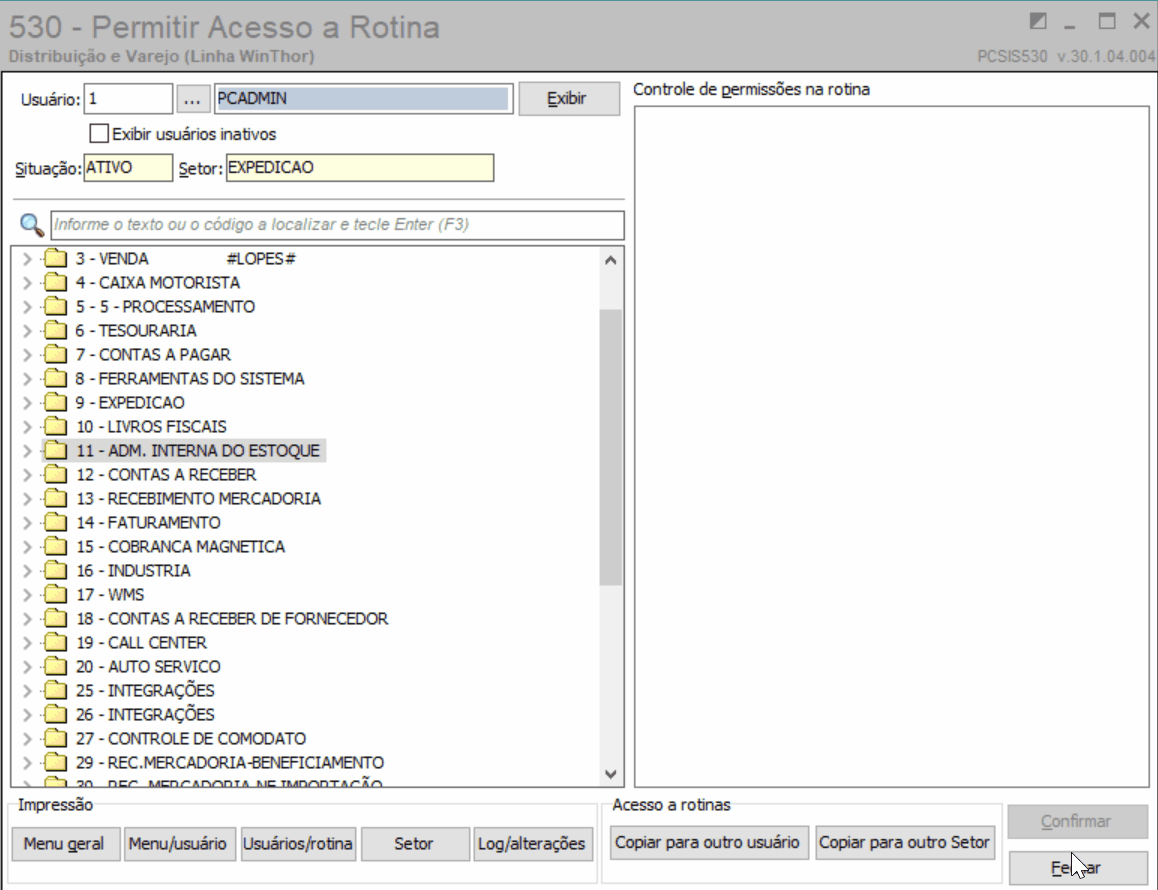Image resolution: width=1158 pixels, height=890 pixels.
Task: Click the window restore-down icon in title bar
Action: tap(1038, 21)
